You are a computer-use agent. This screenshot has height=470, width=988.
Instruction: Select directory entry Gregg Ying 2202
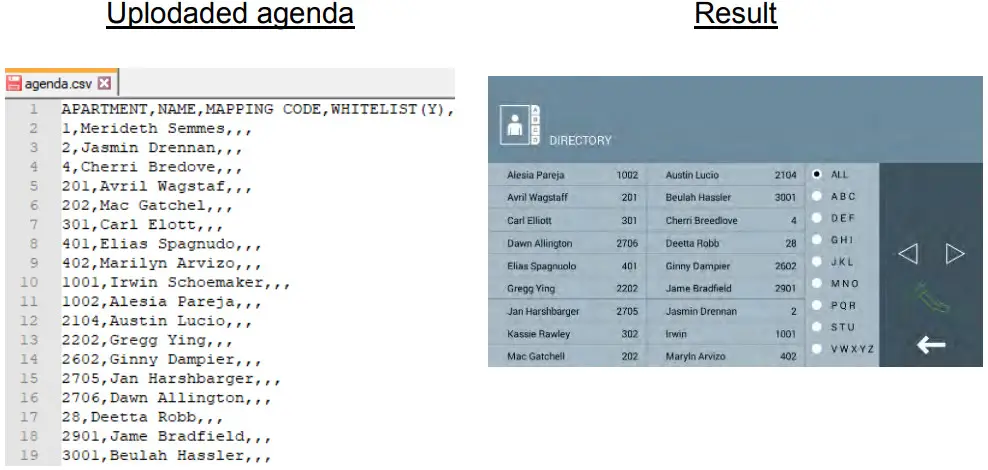pos(567,289)
